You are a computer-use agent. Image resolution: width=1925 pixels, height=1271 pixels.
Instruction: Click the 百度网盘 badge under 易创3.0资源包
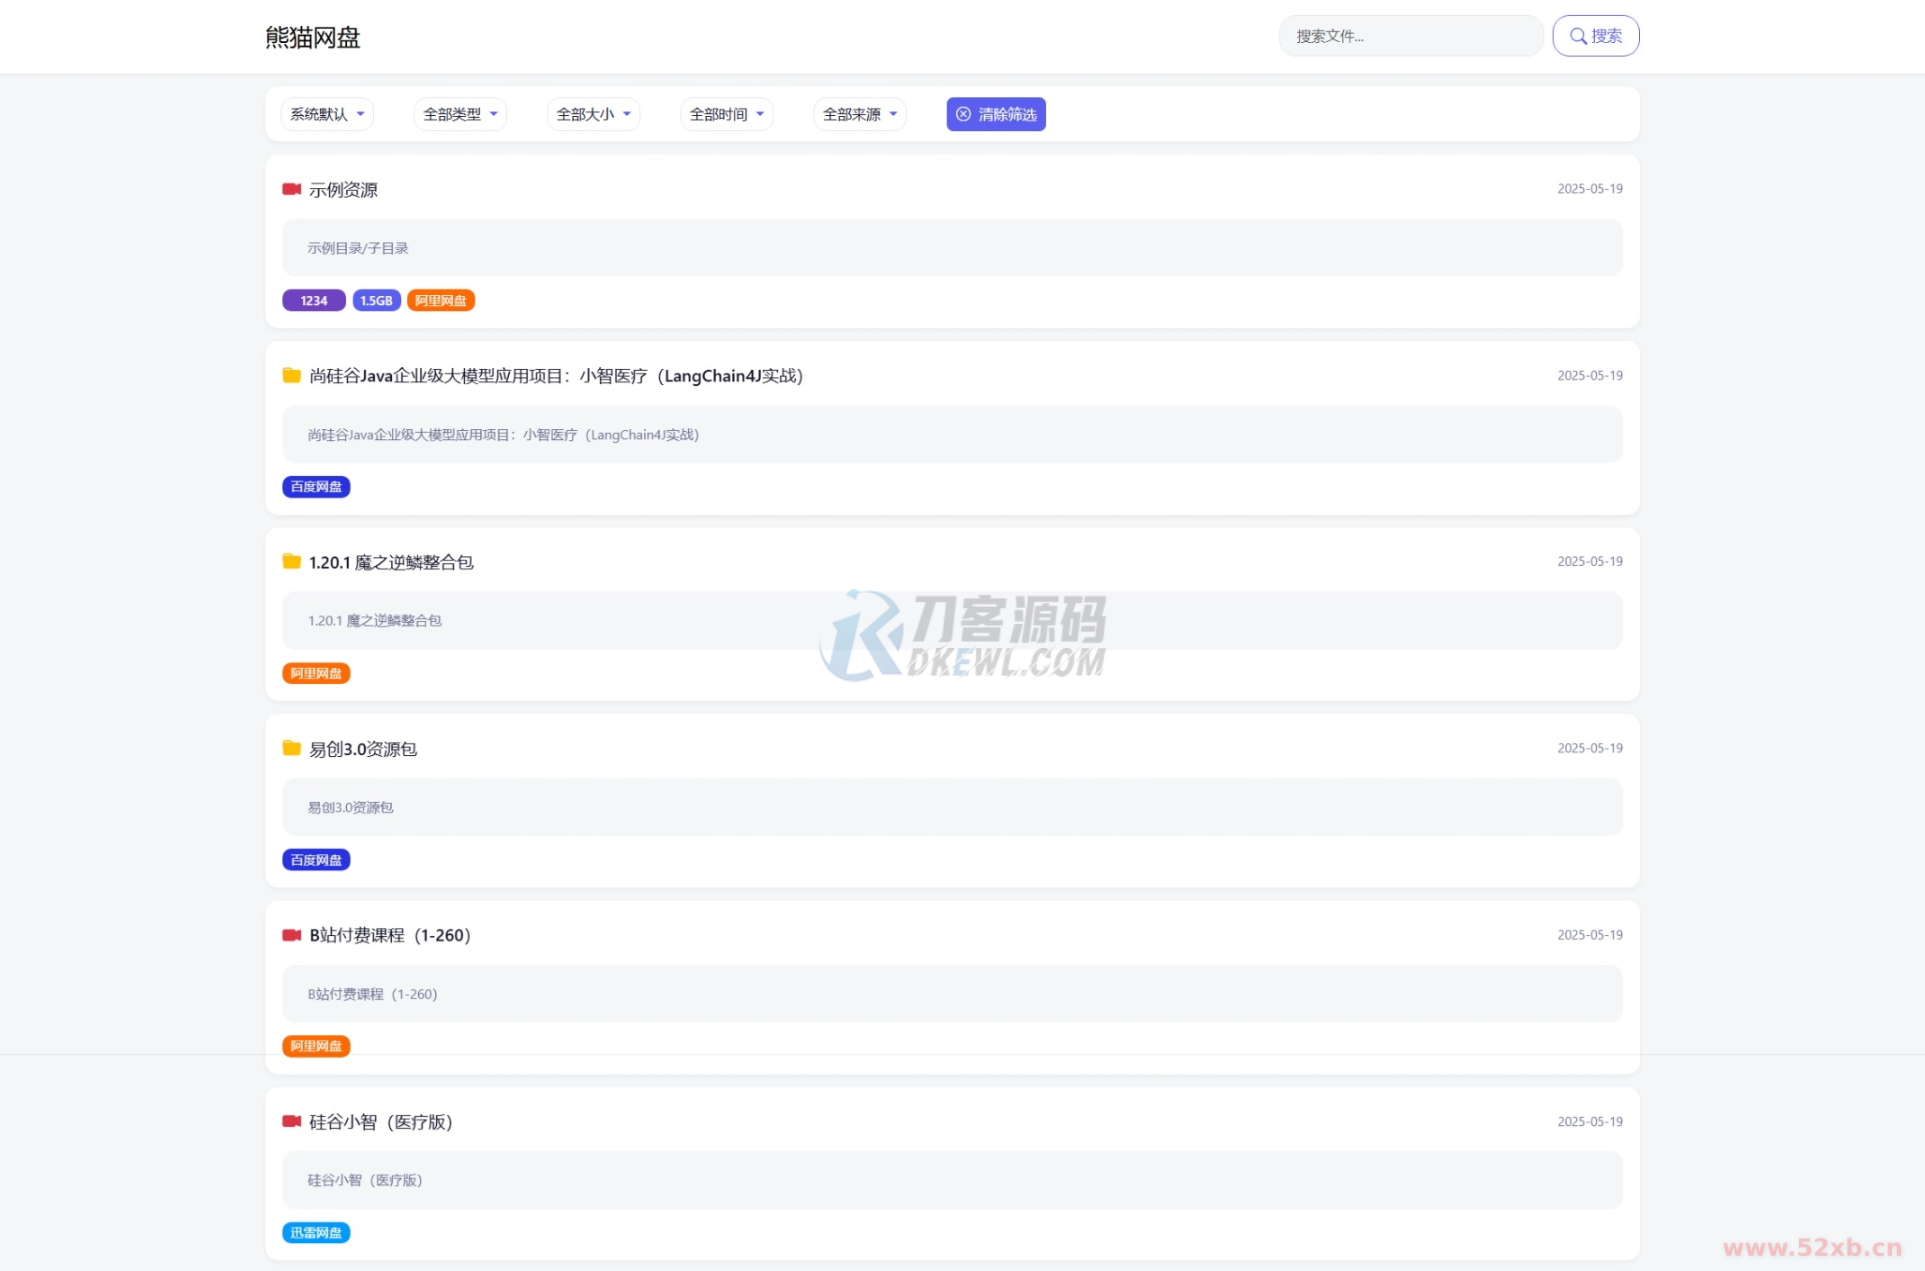coord(316,859)
